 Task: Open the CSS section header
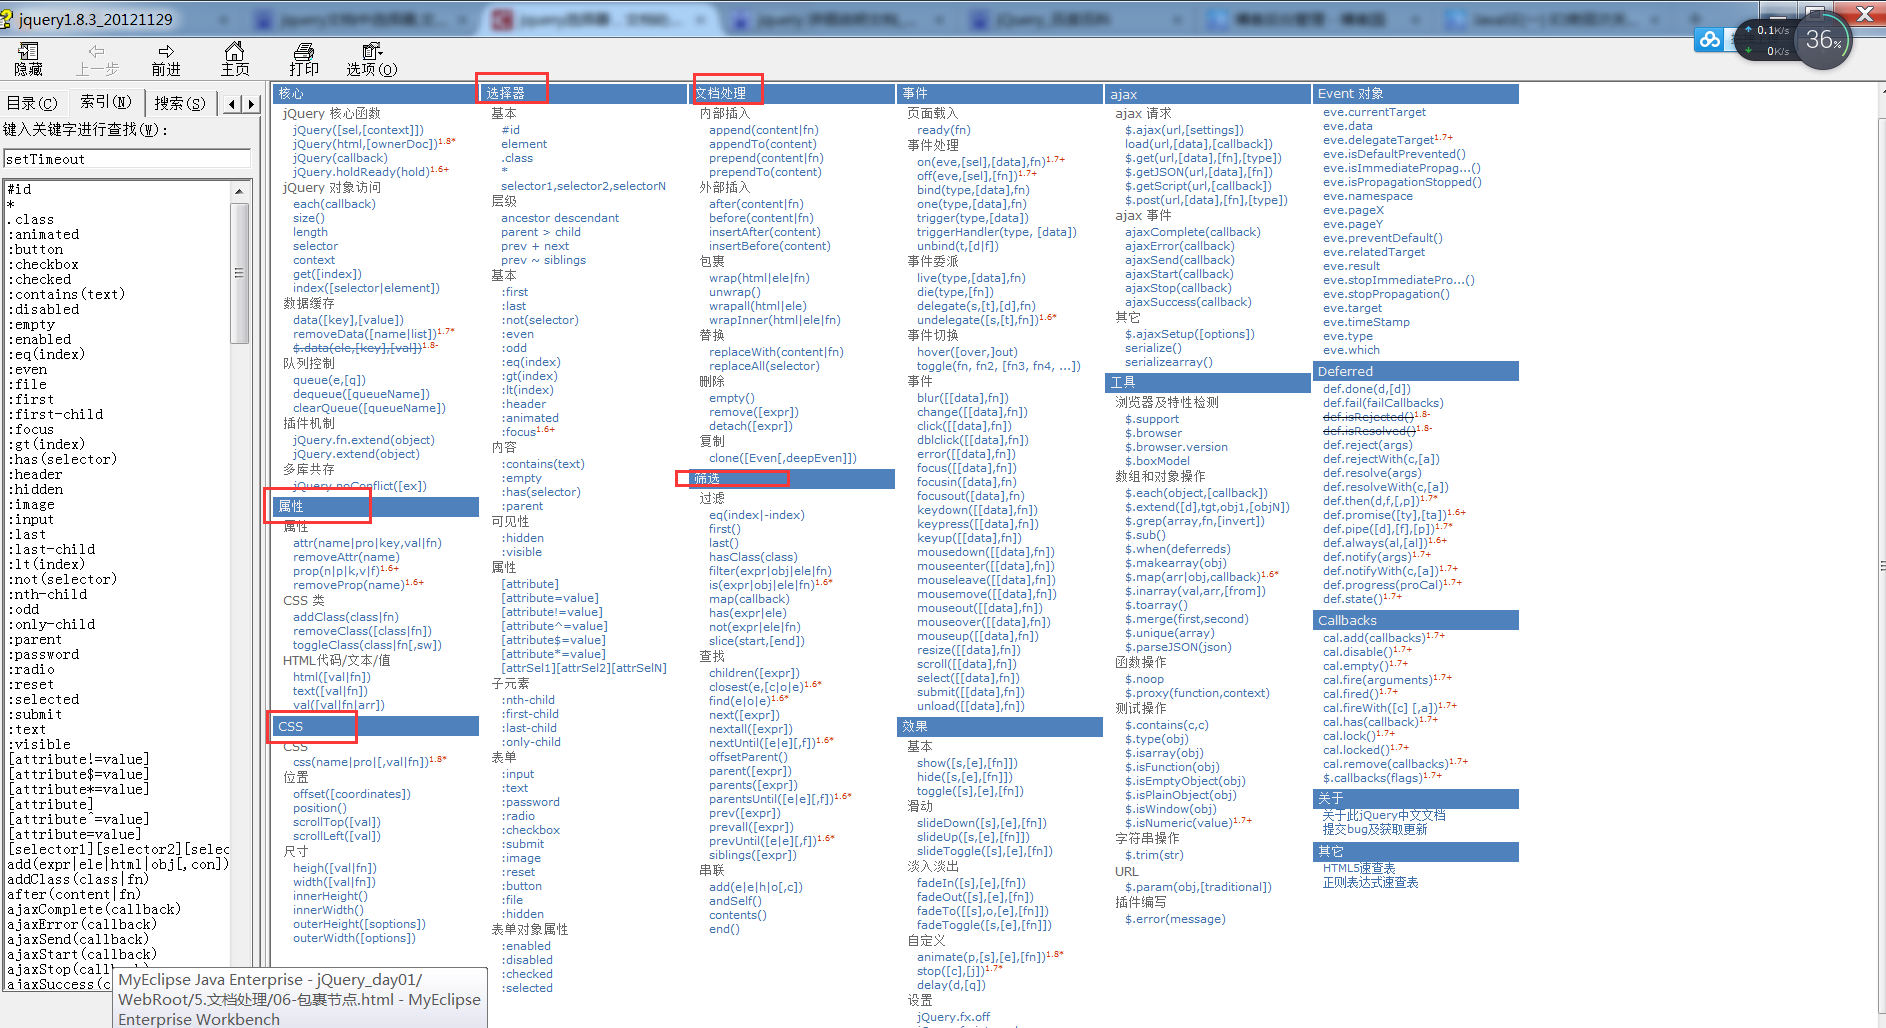tap(375, 726)
